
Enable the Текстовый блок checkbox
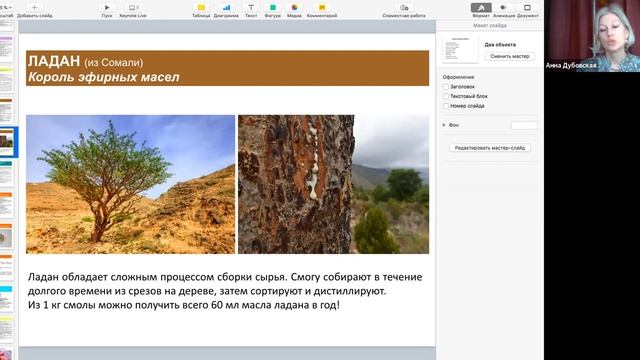pyautogui.click(x=446, y=96)
